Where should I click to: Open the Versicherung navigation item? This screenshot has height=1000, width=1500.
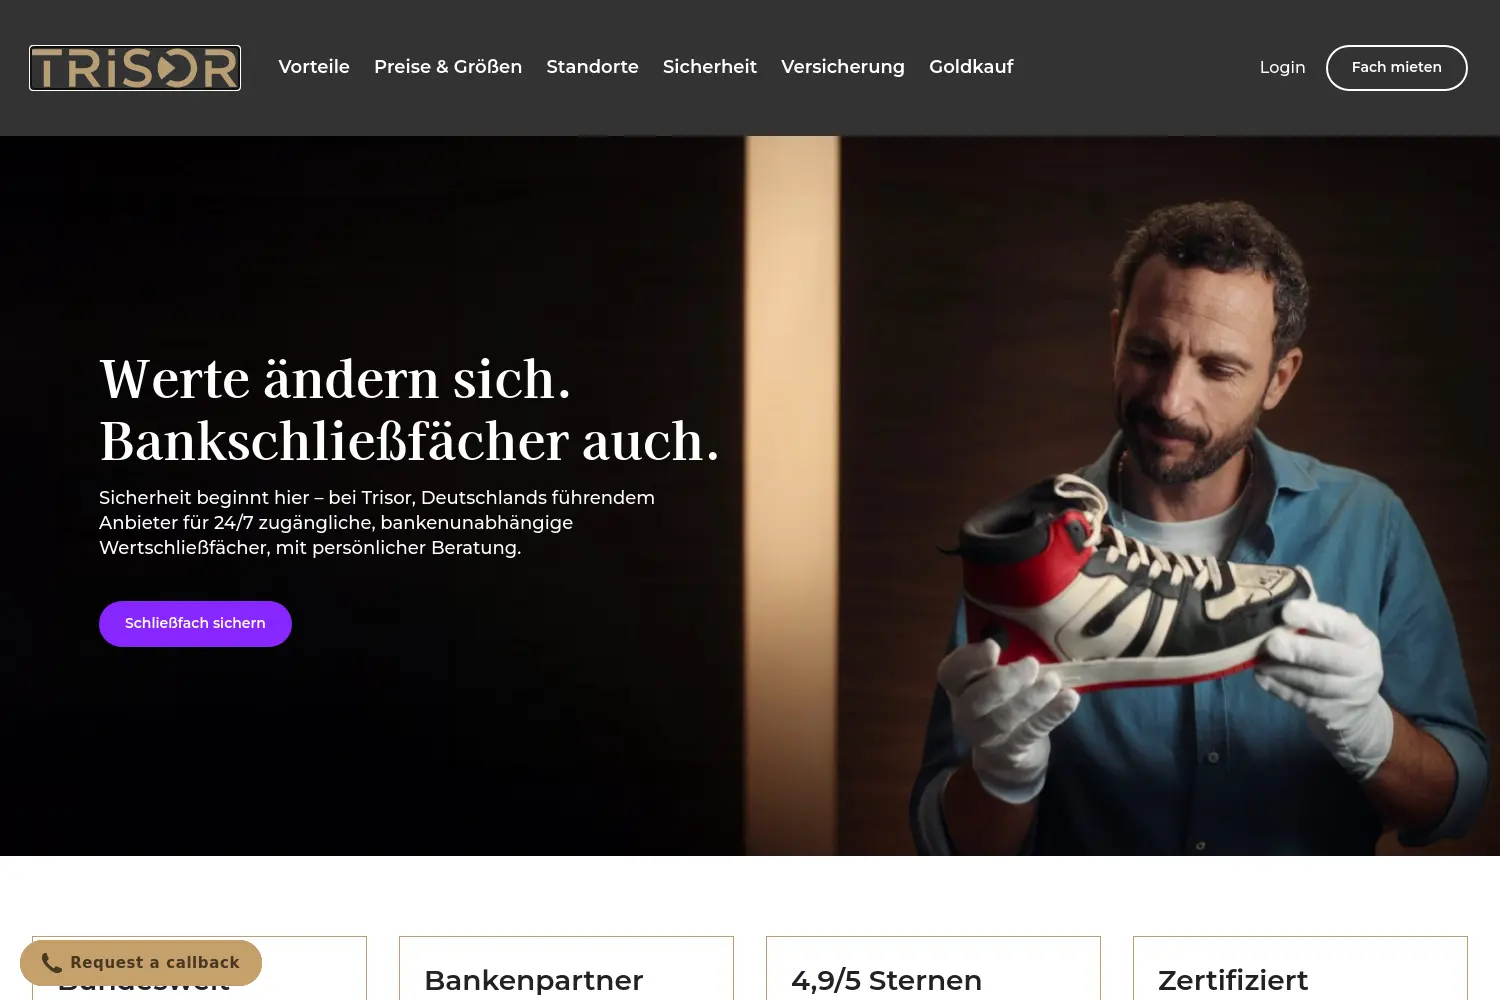coord(843,67)
